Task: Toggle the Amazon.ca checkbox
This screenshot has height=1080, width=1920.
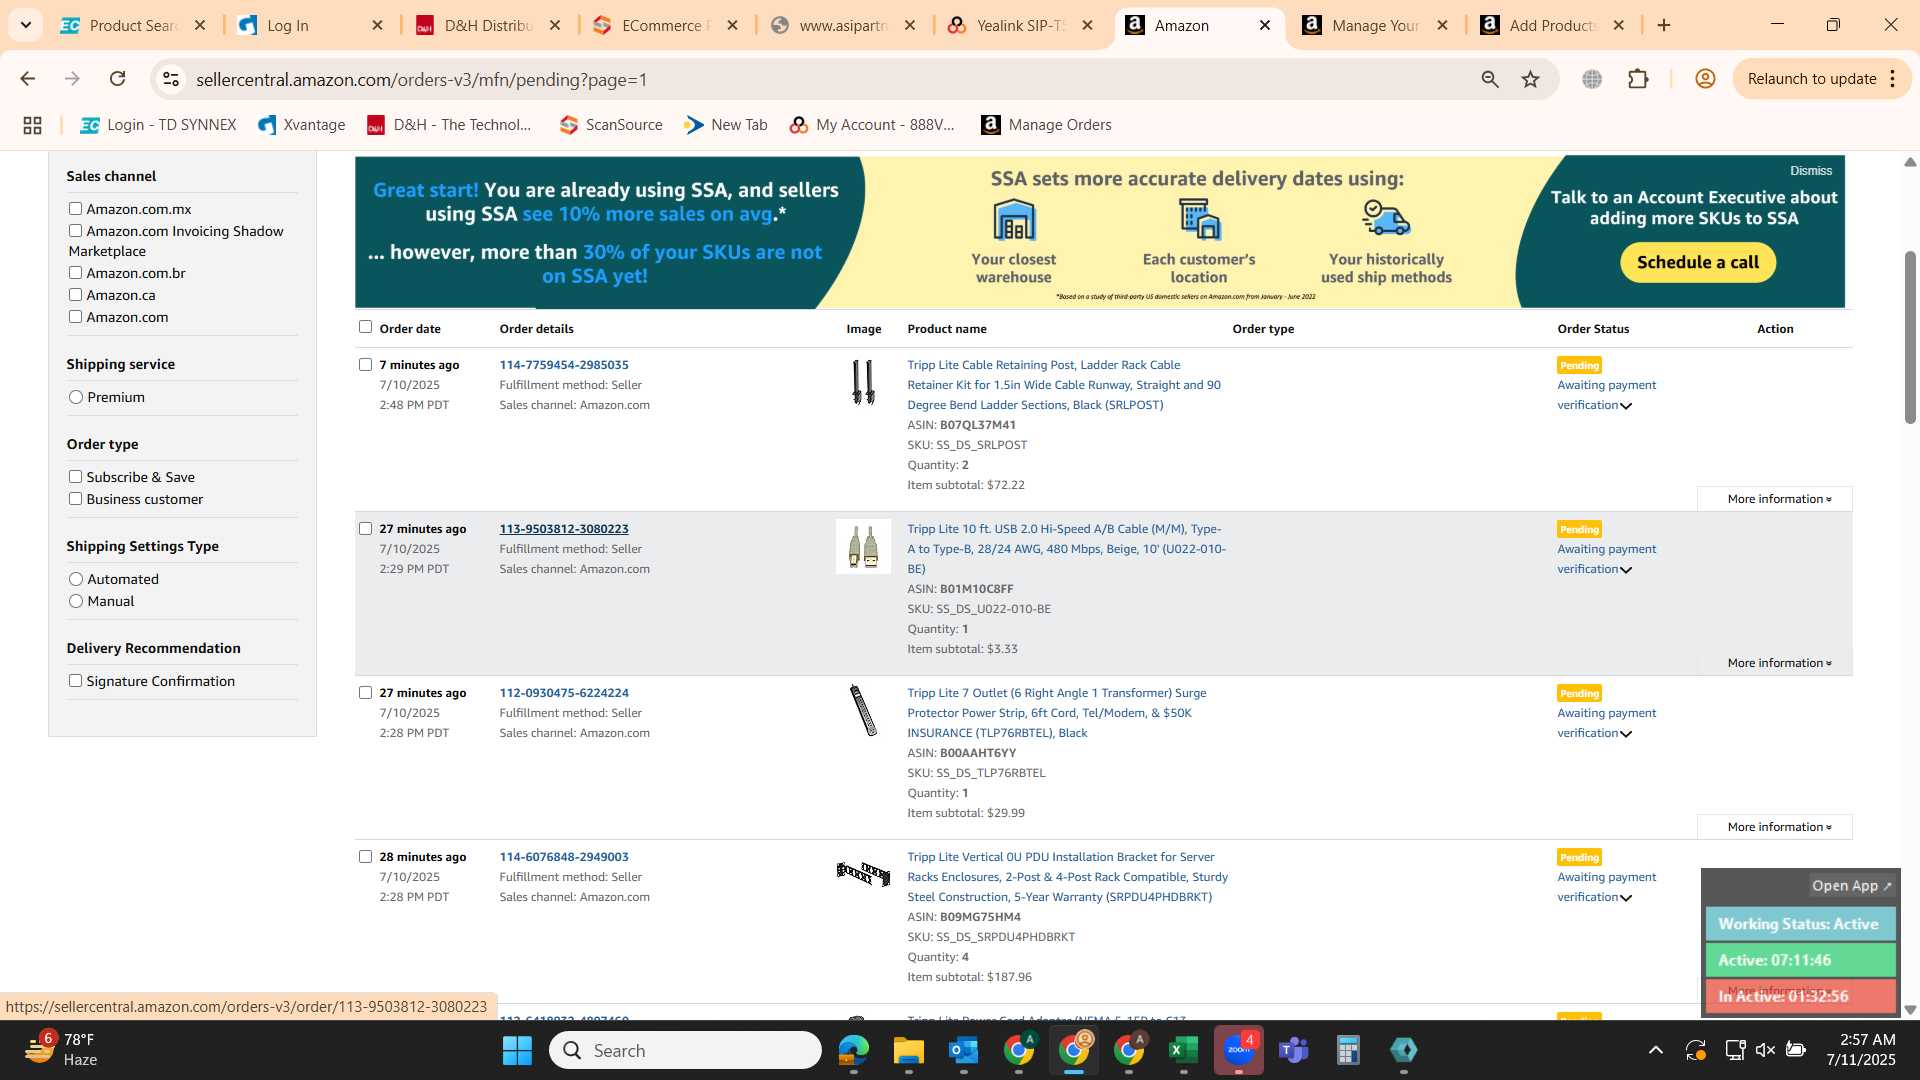Action: coord(75,294)
